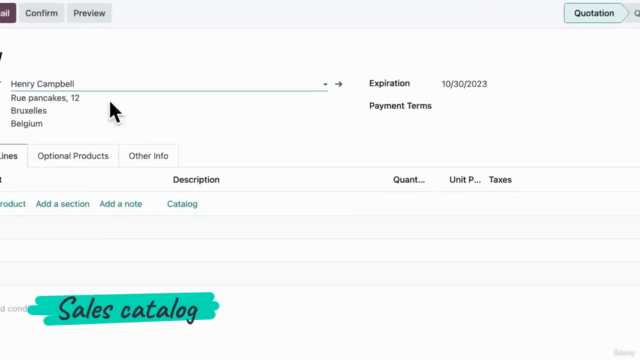Click the Bruxelles city text
Viewport: 640px width, 360px height.
(29, 111)
